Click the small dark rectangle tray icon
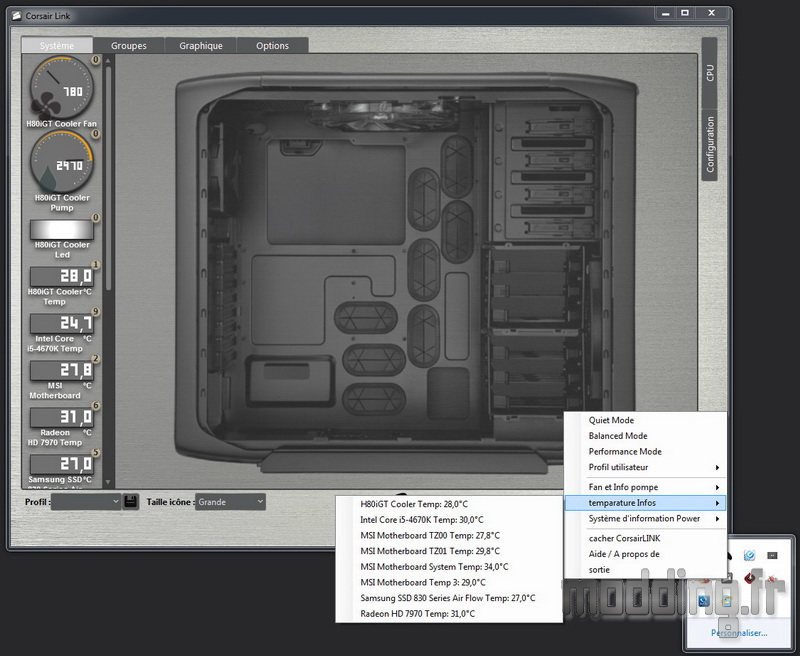Screen dimensions: 800x656 tap(772, 555)
